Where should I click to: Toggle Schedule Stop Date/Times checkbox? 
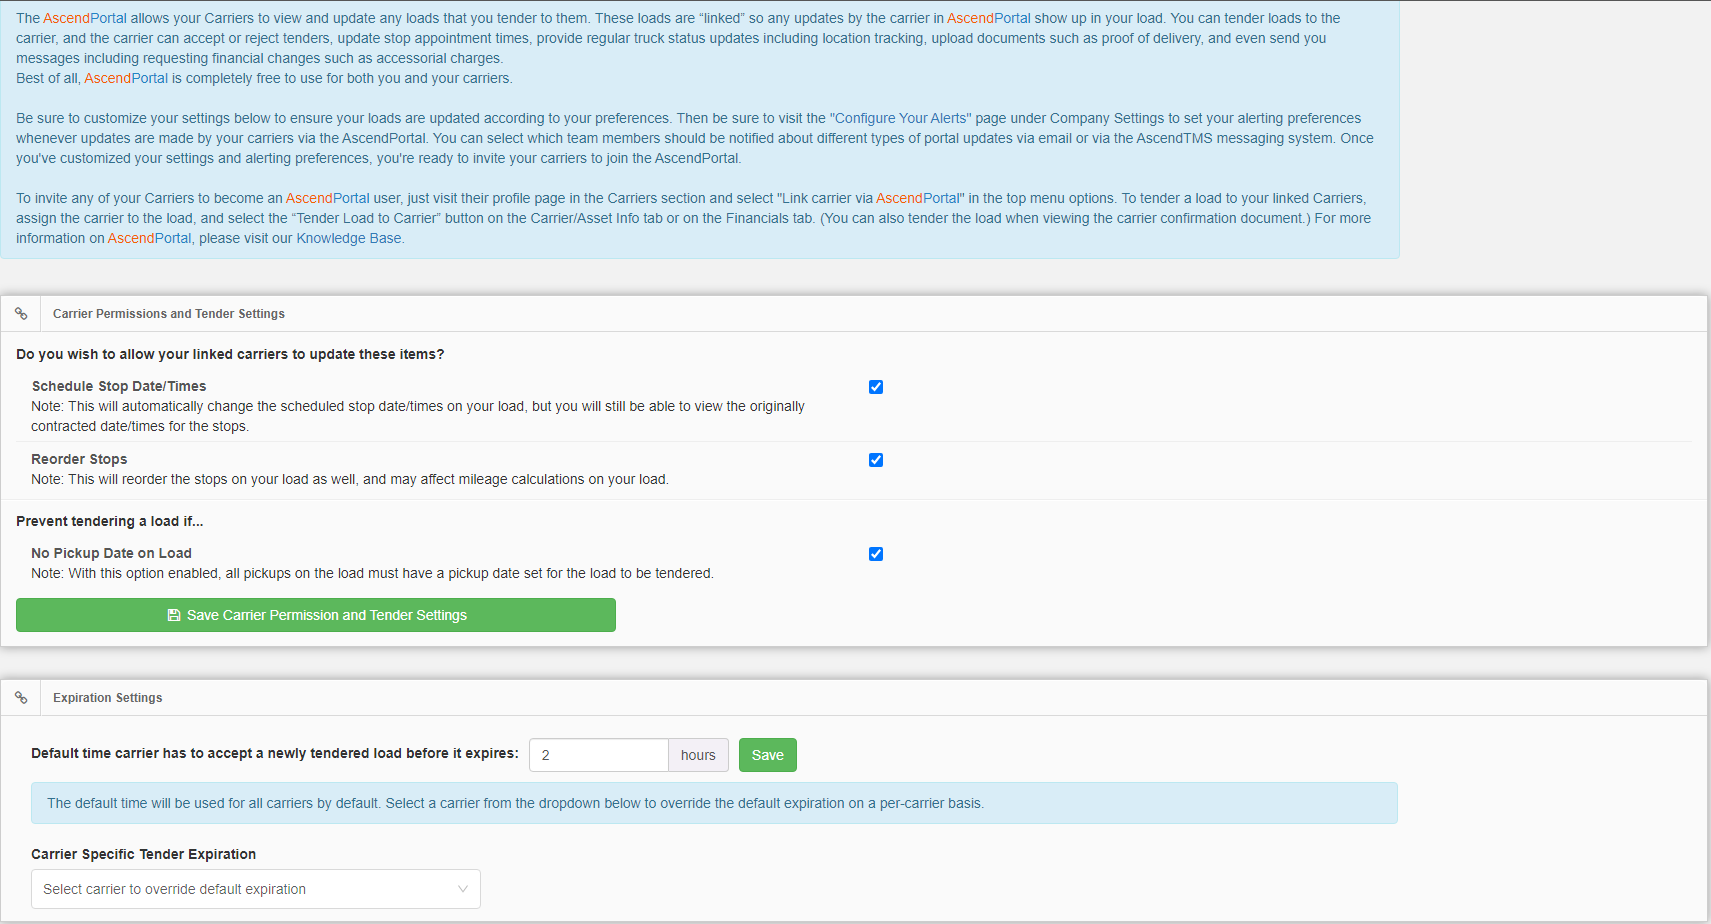[876, 387]
